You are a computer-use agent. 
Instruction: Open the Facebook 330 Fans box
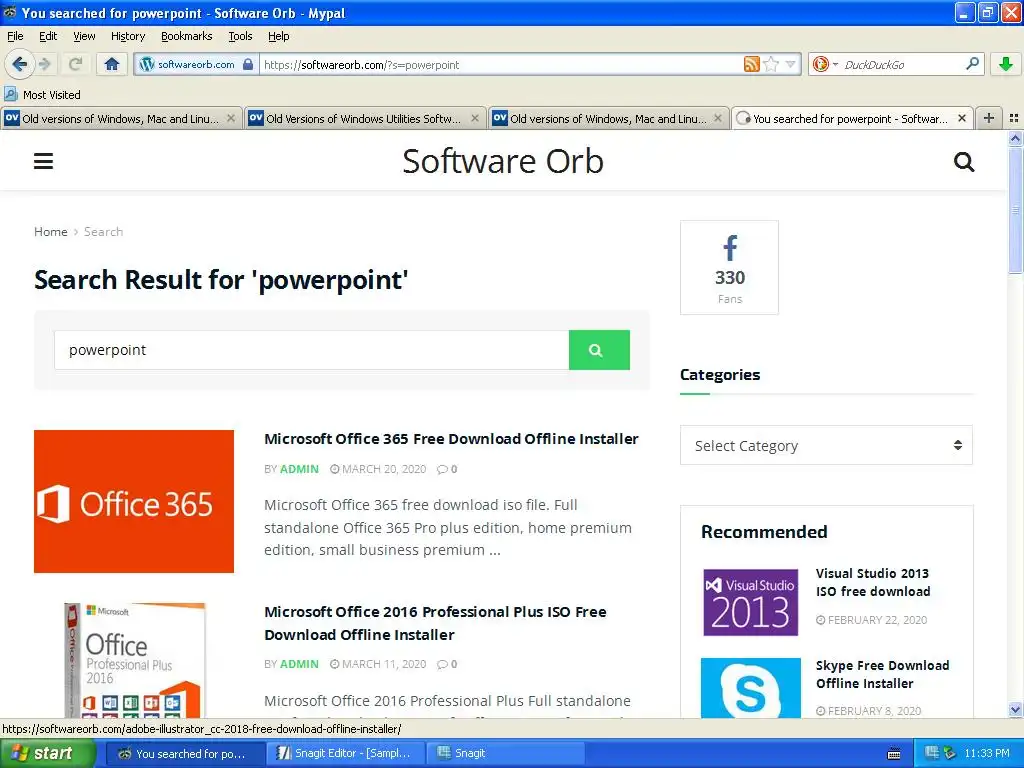[x=729, y=268]
